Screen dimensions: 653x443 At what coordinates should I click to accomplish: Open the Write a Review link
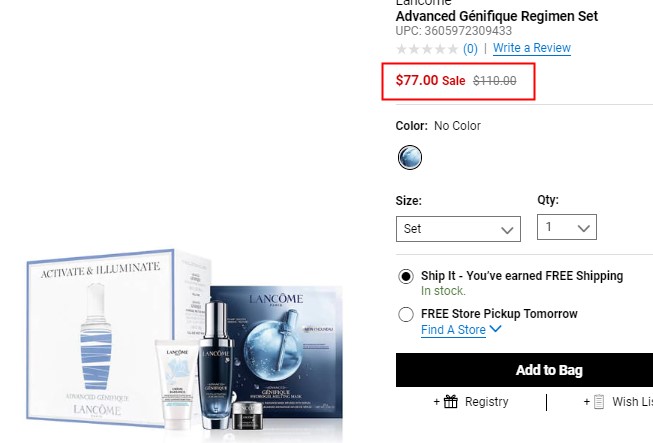(x=532, y=48)
